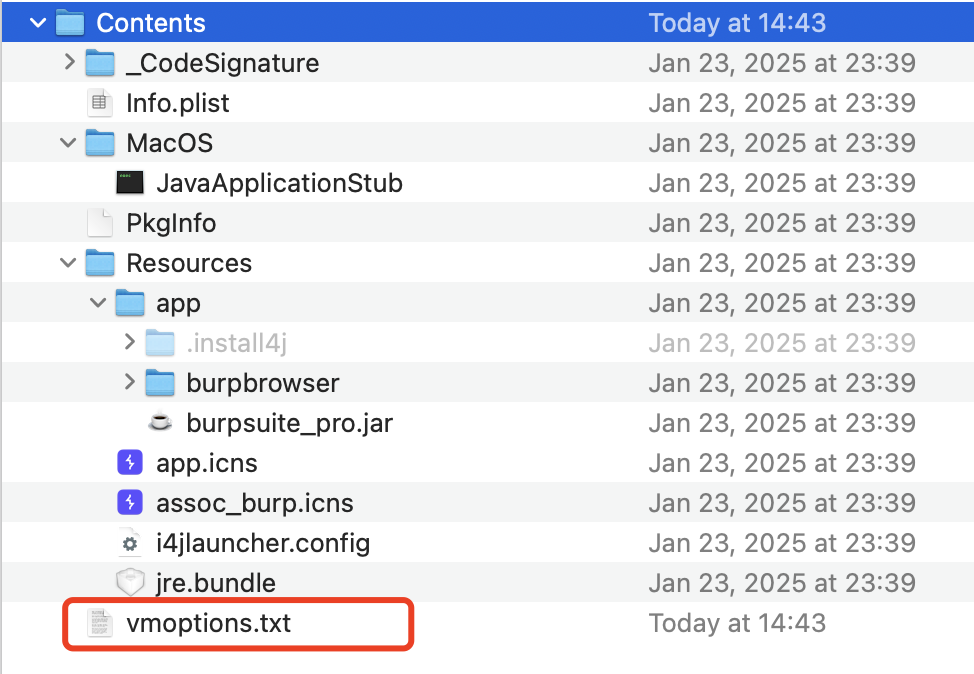Image resolution: width=974 pixels, height=674 pixels.
Task: Click the vmoptions.txt text file icon
Action: (x=100, y=623)
